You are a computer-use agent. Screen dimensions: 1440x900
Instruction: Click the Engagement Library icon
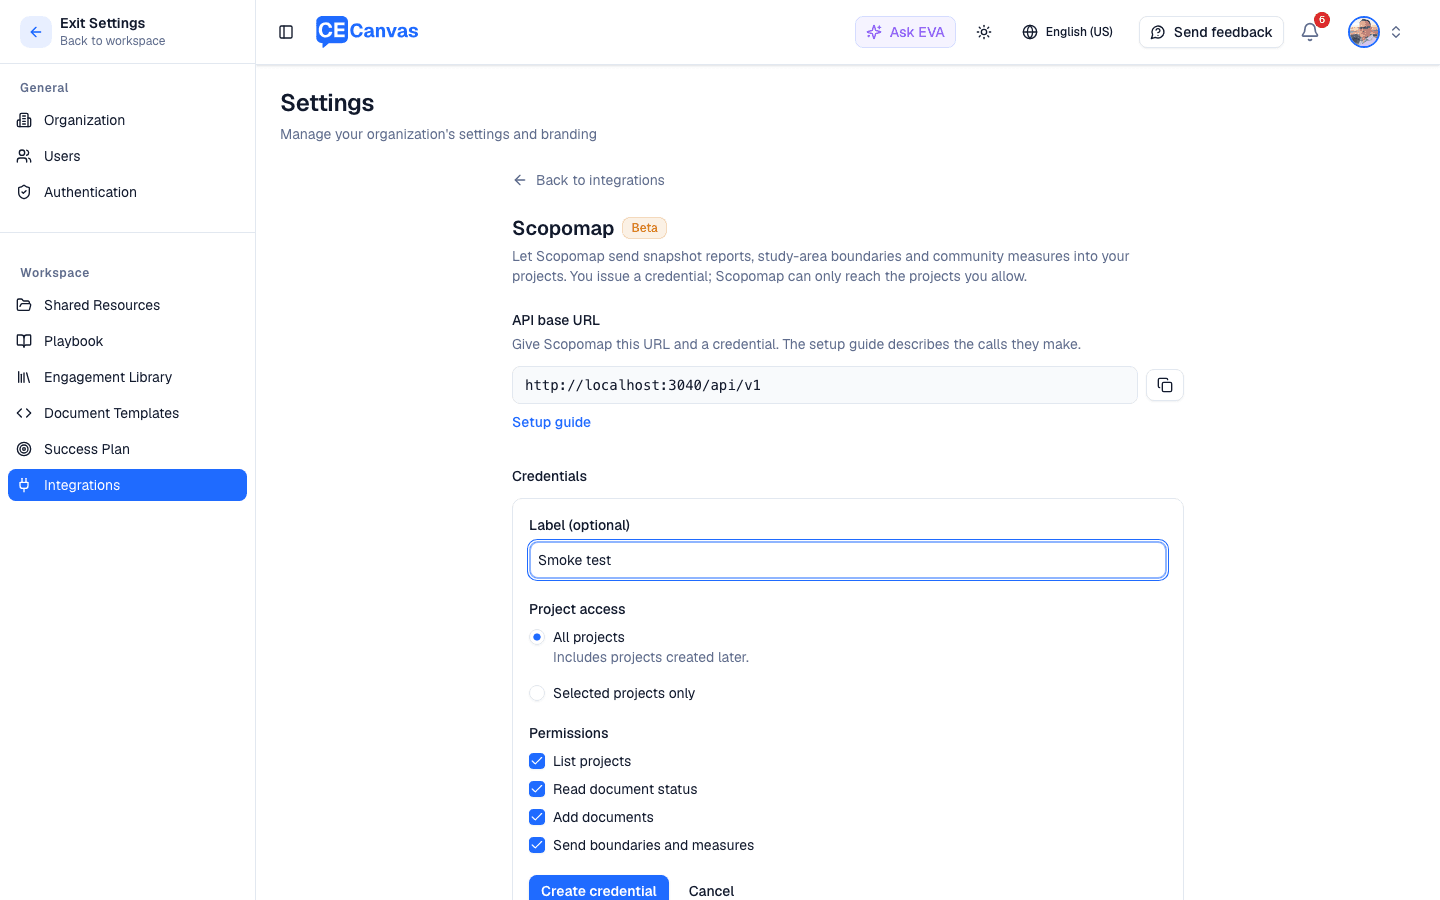[x=24, y=377]
